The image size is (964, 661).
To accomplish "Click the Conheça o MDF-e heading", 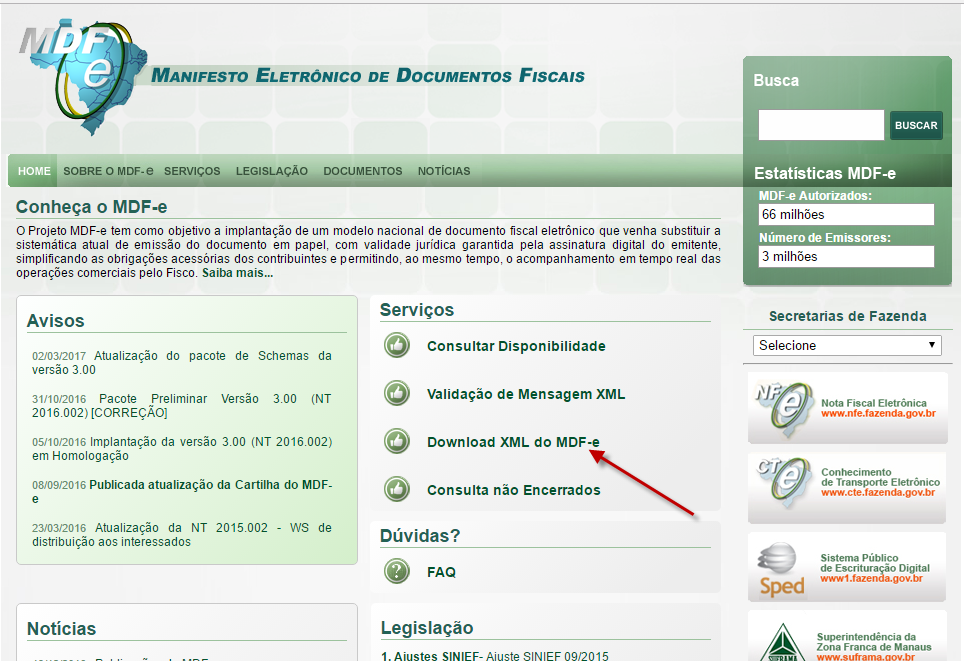I will click(92, 207).
